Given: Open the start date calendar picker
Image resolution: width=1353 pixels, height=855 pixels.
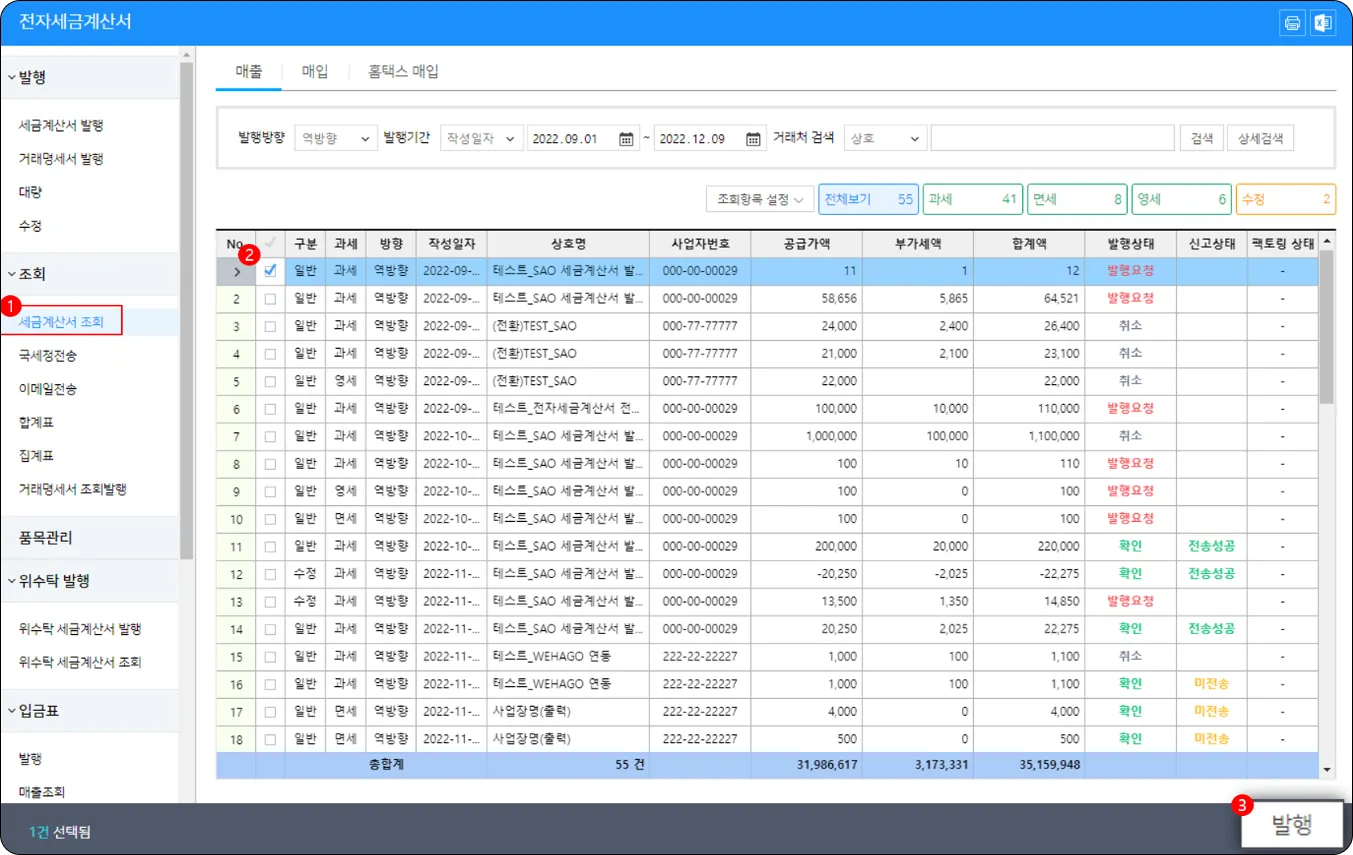Looking at the screenshot, I should [626, 139].
